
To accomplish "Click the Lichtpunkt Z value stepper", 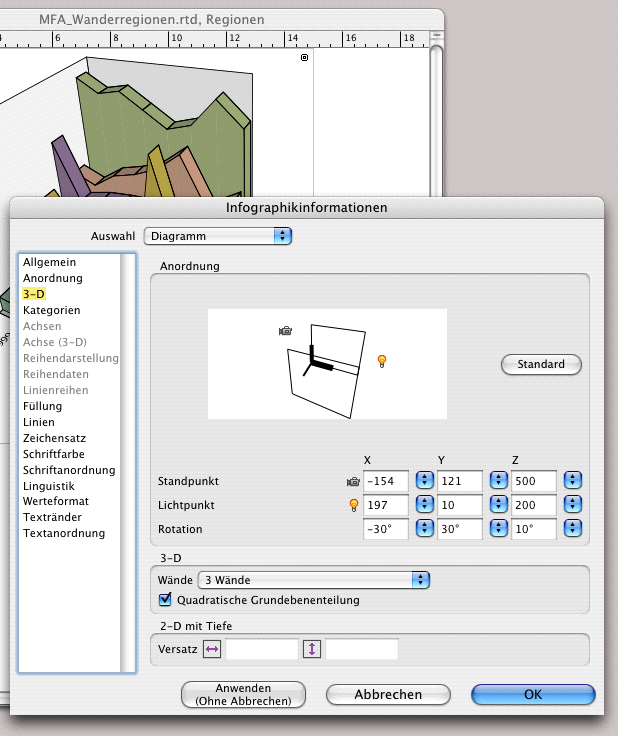I will [573, 505].
